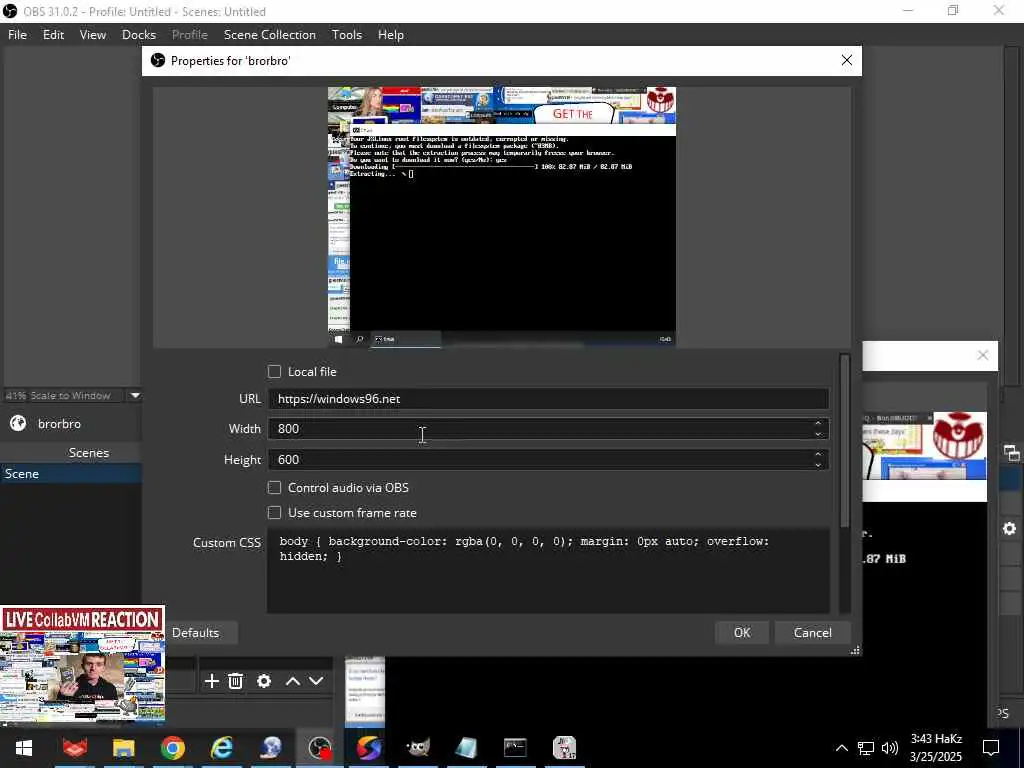The height and width of the screenshot is (768, 1024).
Task: Grab the dialog resize grip beside Cancel
Action: 855,650
